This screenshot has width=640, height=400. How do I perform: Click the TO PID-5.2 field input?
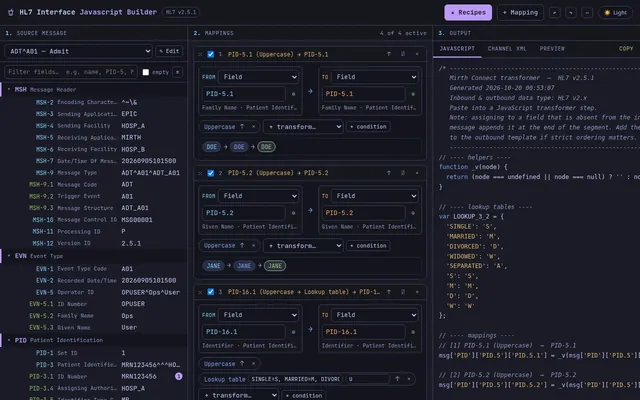point(363,213)
